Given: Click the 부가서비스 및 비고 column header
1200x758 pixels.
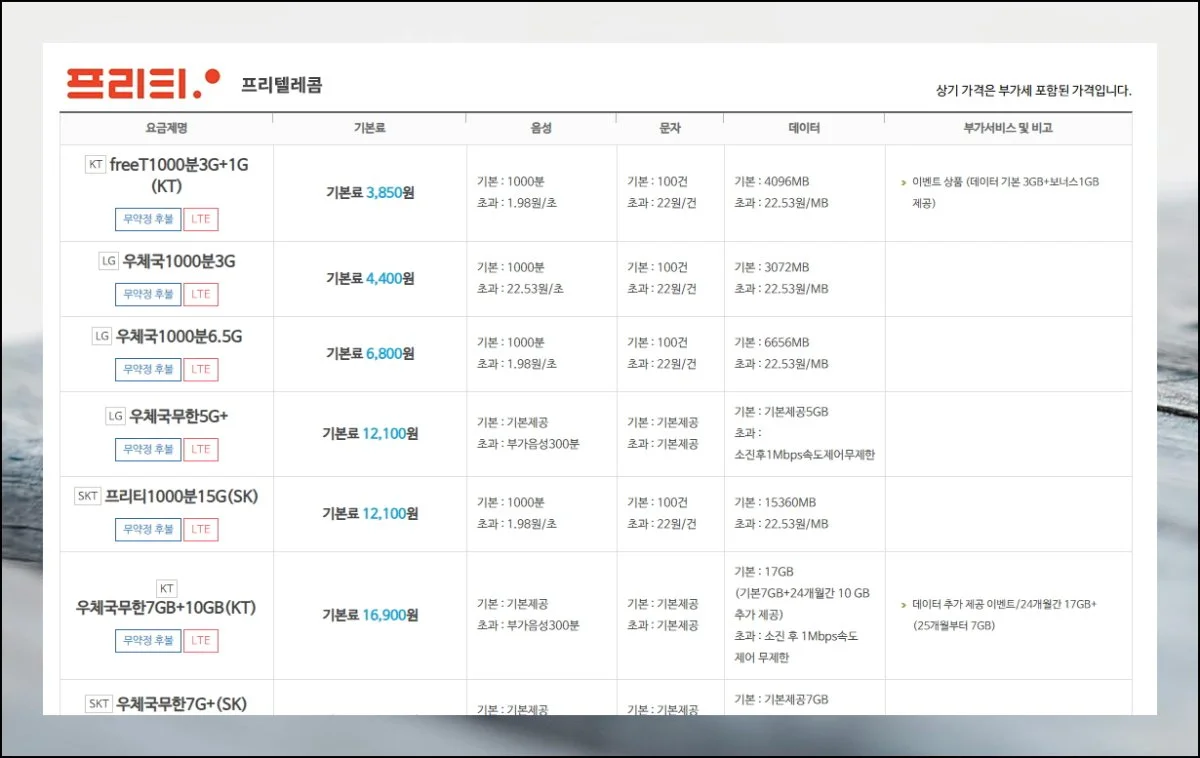Looking at the screenshot, I should [1007, 128].
